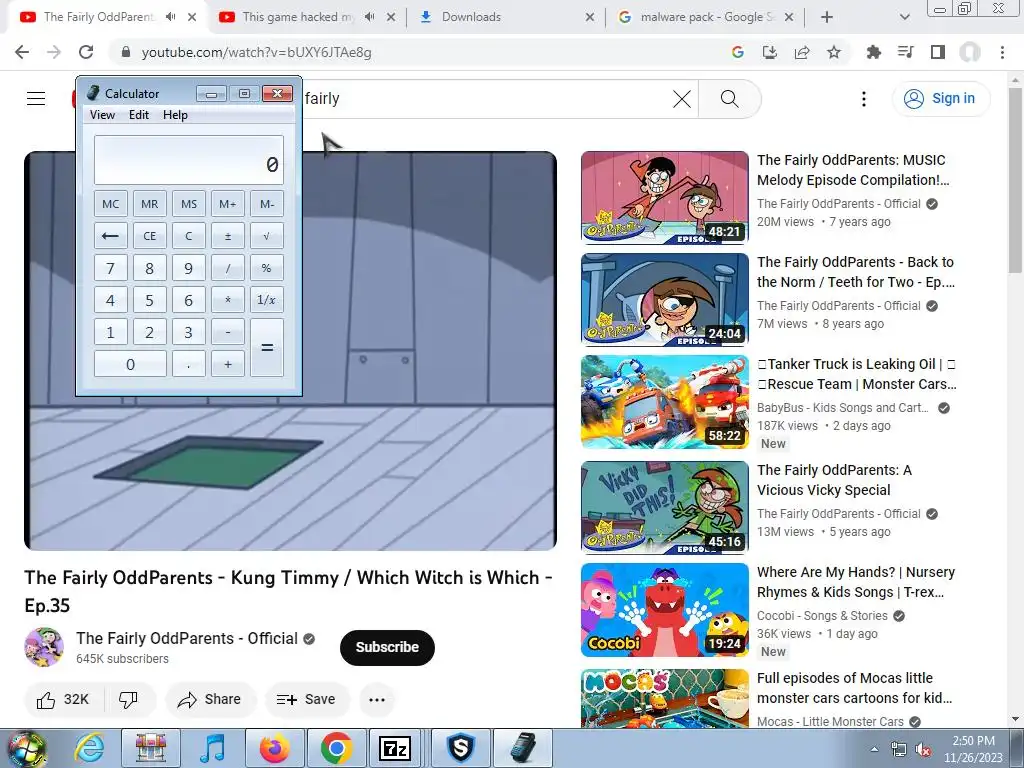Viewport: 1024px width, 768px height.
Task: Open the shield app in taskbar
Action: [x=461, y=748]
